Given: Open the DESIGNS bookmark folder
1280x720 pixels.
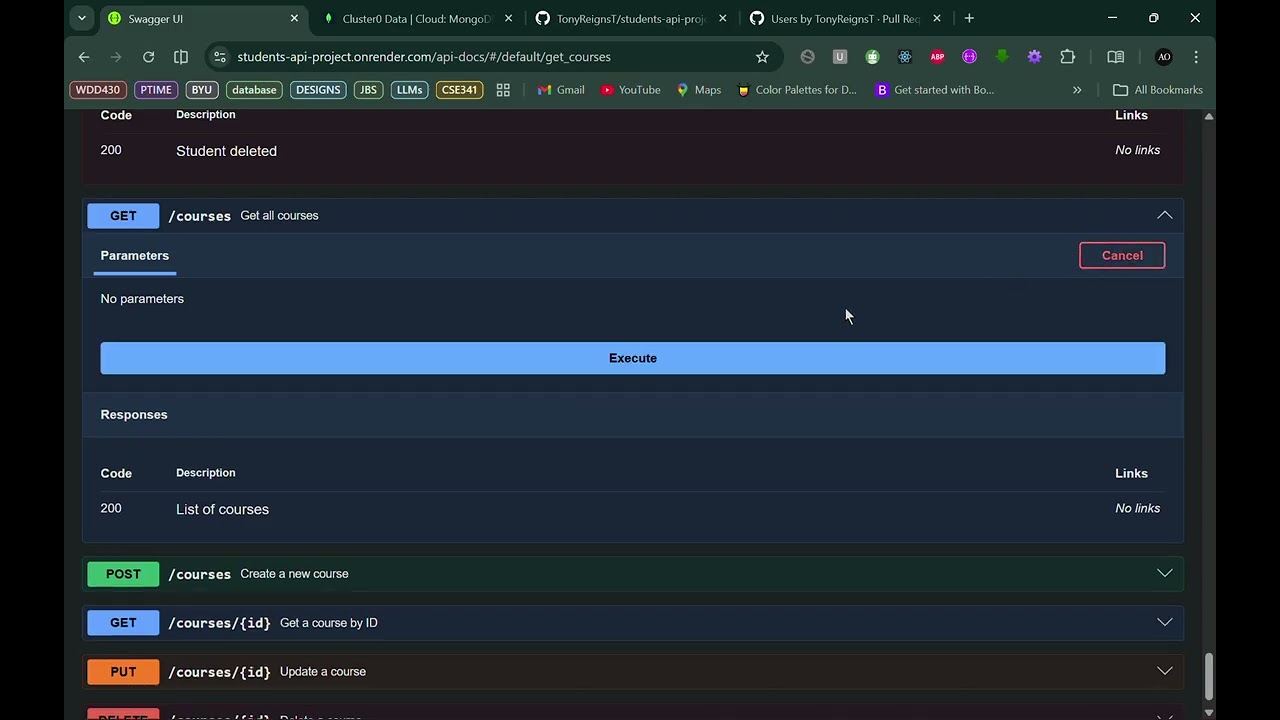Looking at the screenshot, I should (318, 90).
